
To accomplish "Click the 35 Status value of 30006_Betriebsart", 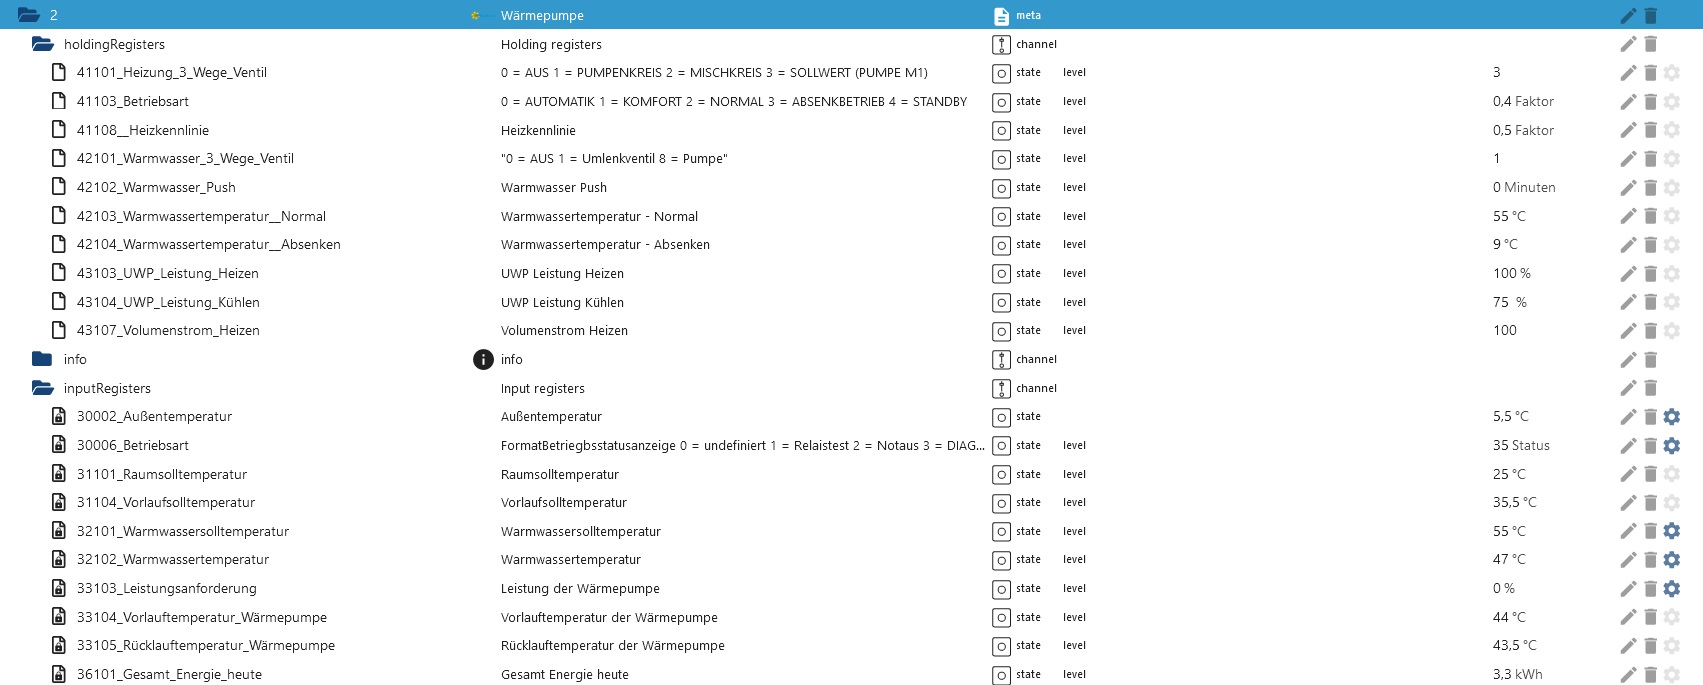I will click(x=1521, y=445).
